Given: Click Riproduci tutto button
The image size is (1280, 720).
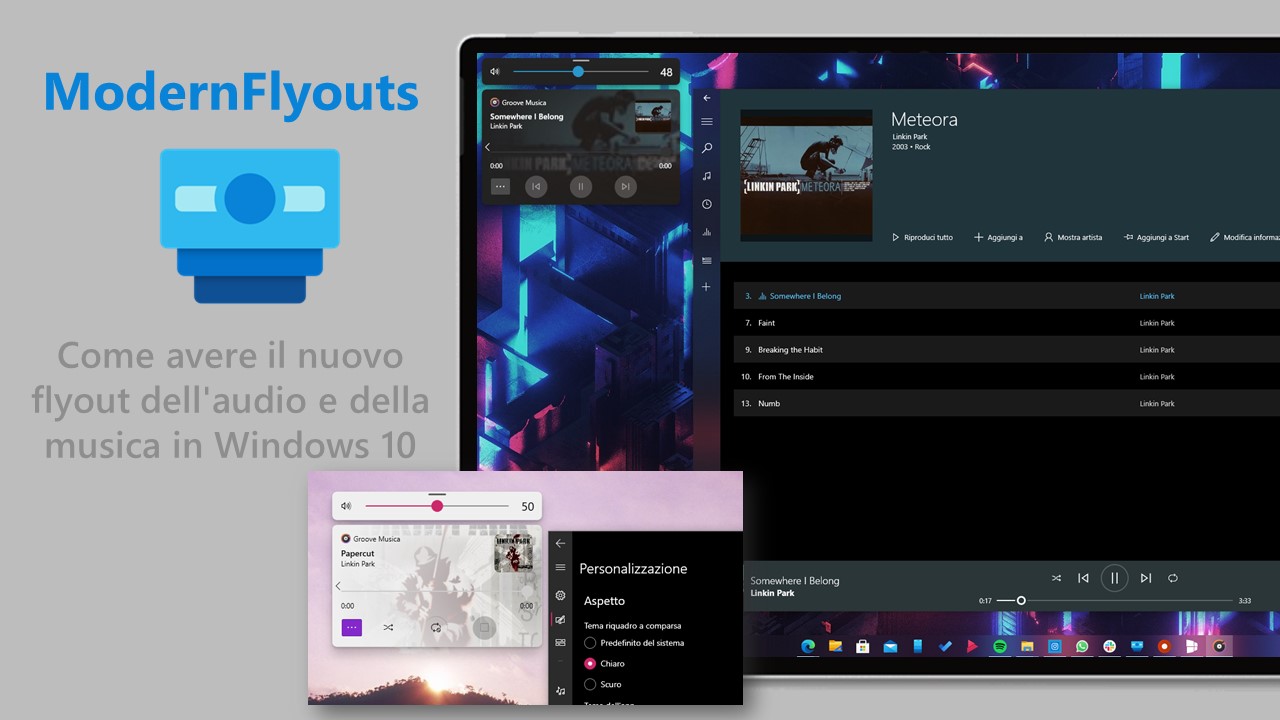Looking at the screenshot, I should [923, 238].
